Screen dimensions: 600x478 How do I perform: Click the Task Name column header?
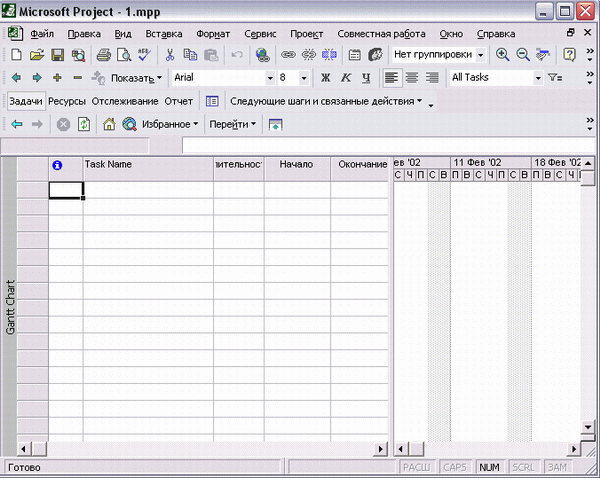pyautogui.click(x=148, y=169)
